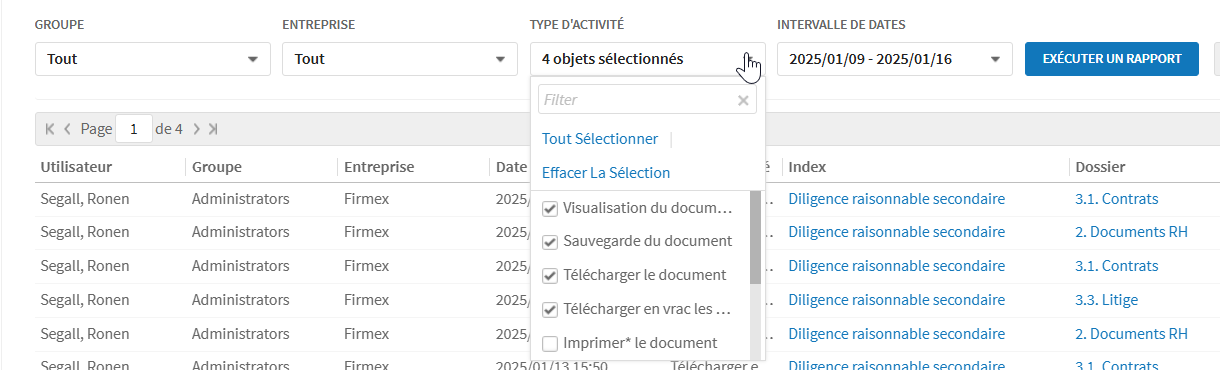Click Tout Sélectionner option

(600, 139)
